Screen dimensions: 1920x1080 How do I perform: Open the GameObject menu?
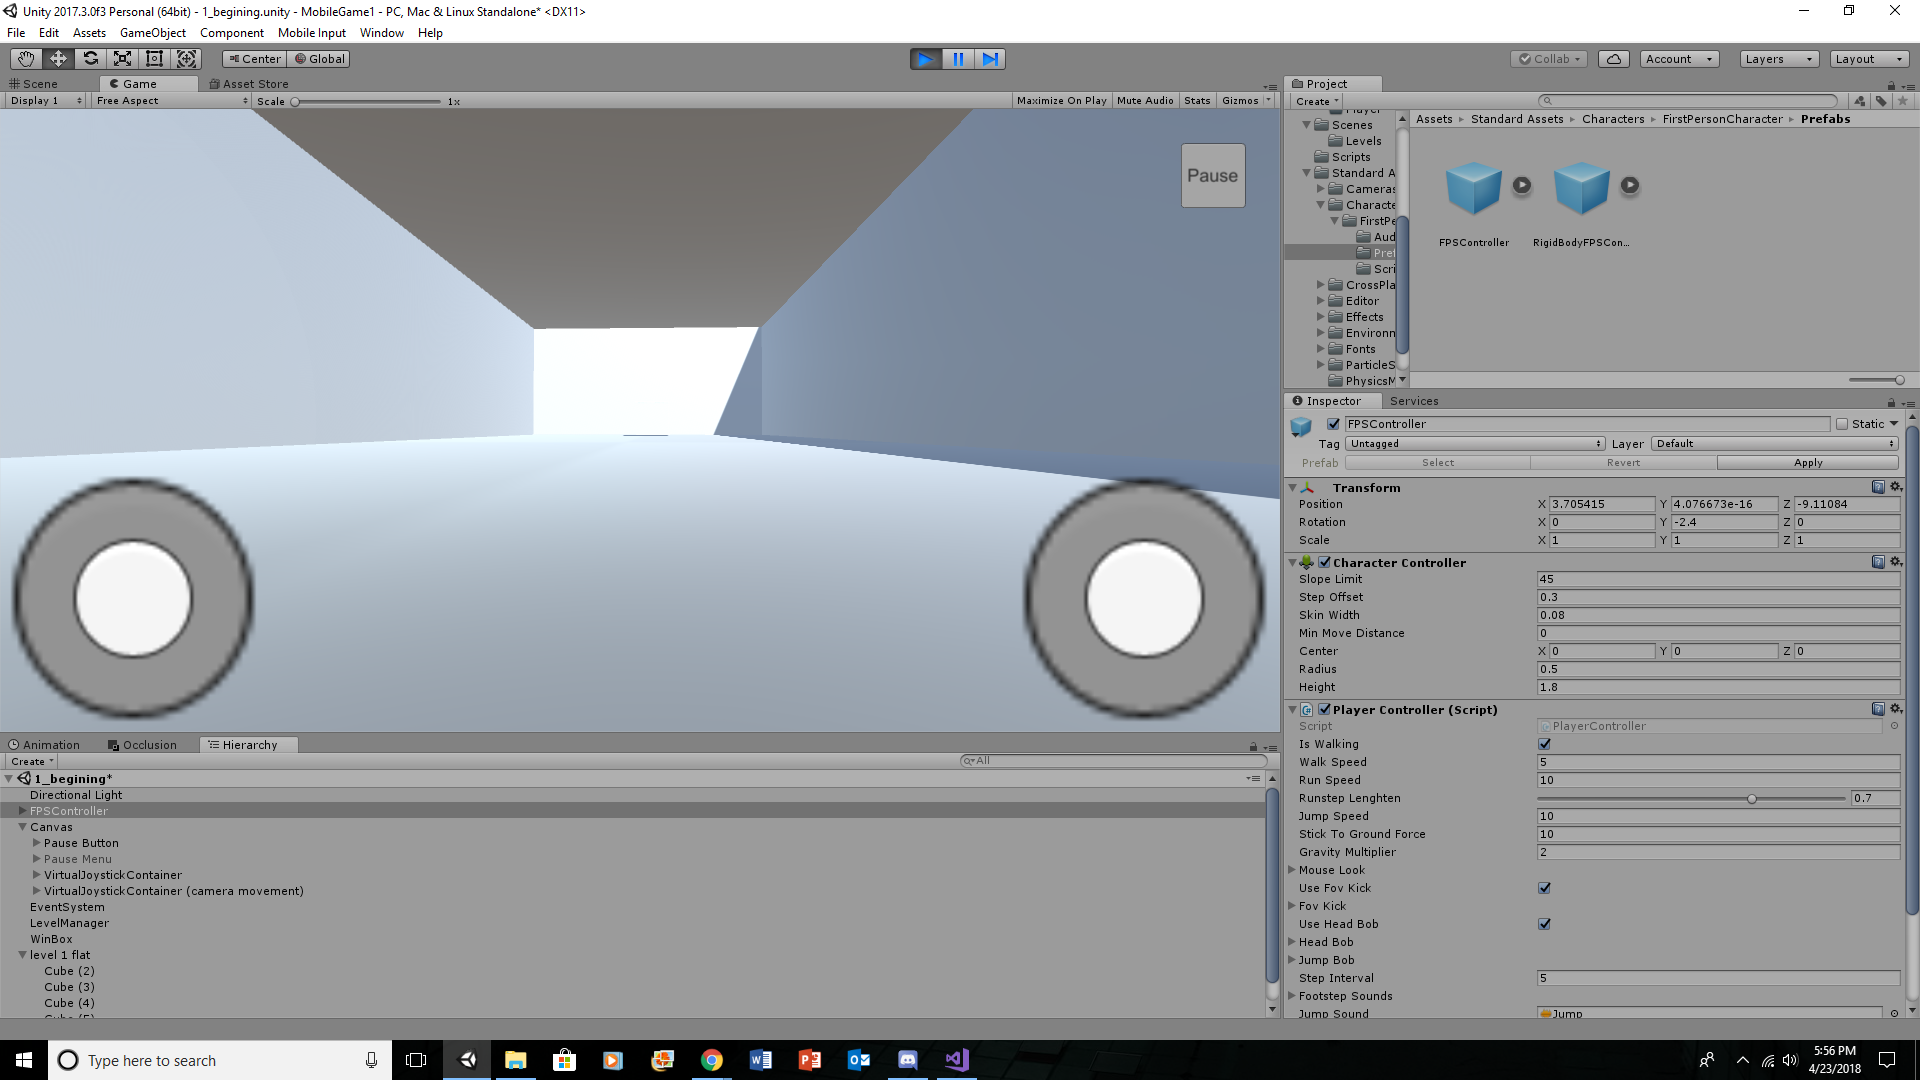[x=153, y=33]
